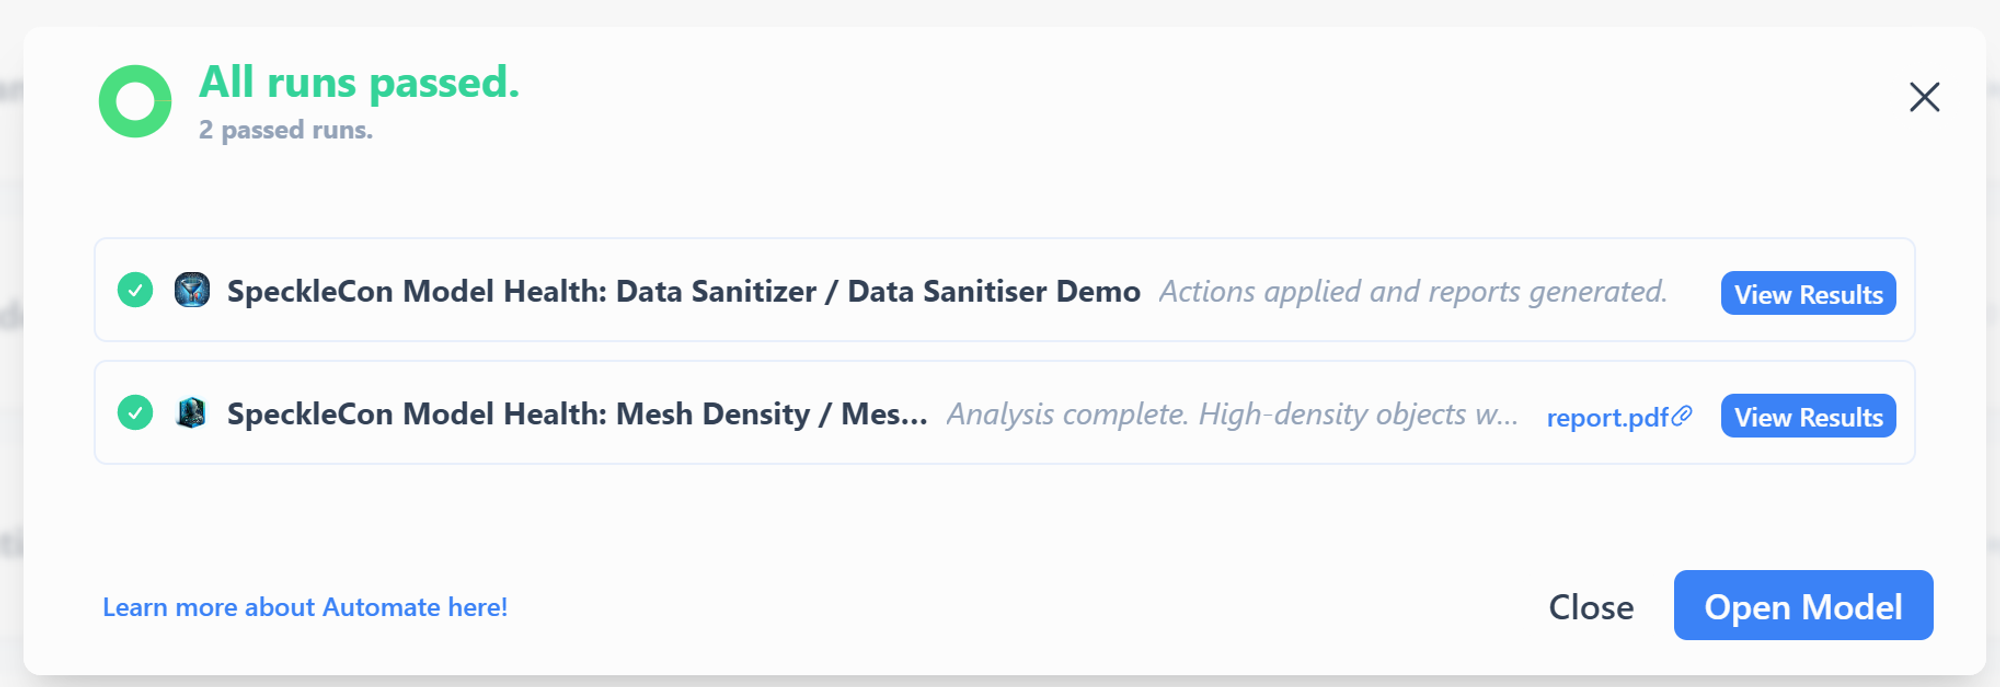Select the truncated Mesh Density run title
Image resolution: width=2000 pixels, height=687 pixels.
(577, 414)
